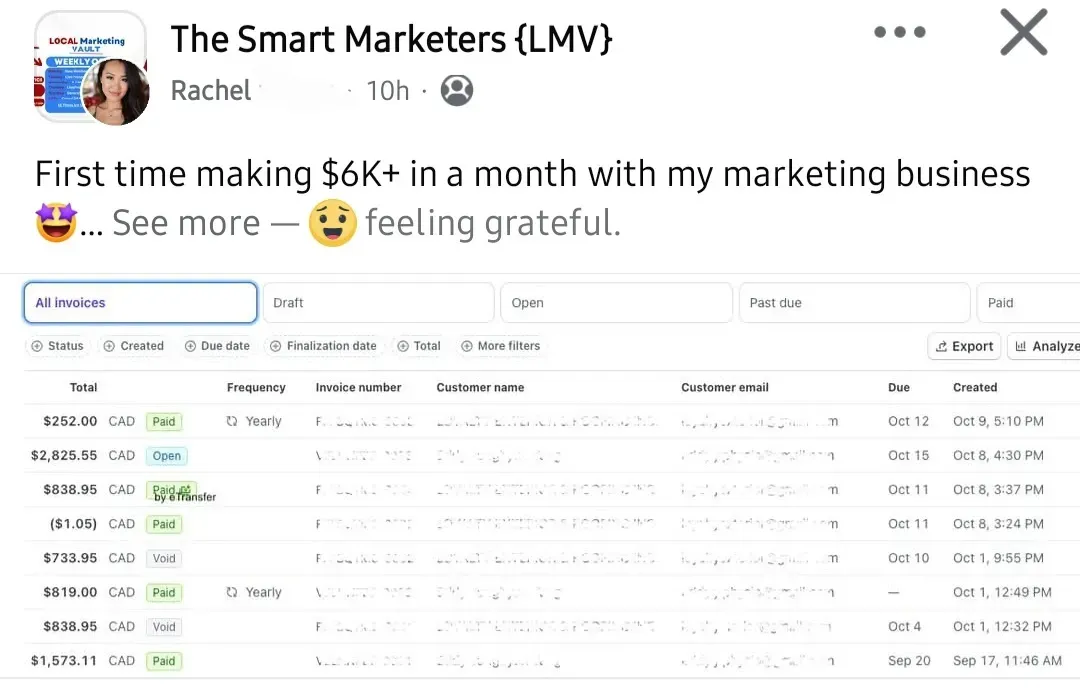Image resolution: width=1080 pixels, height=692 pixels.
Task: Show the Open invoices tab
Action: 616,303
